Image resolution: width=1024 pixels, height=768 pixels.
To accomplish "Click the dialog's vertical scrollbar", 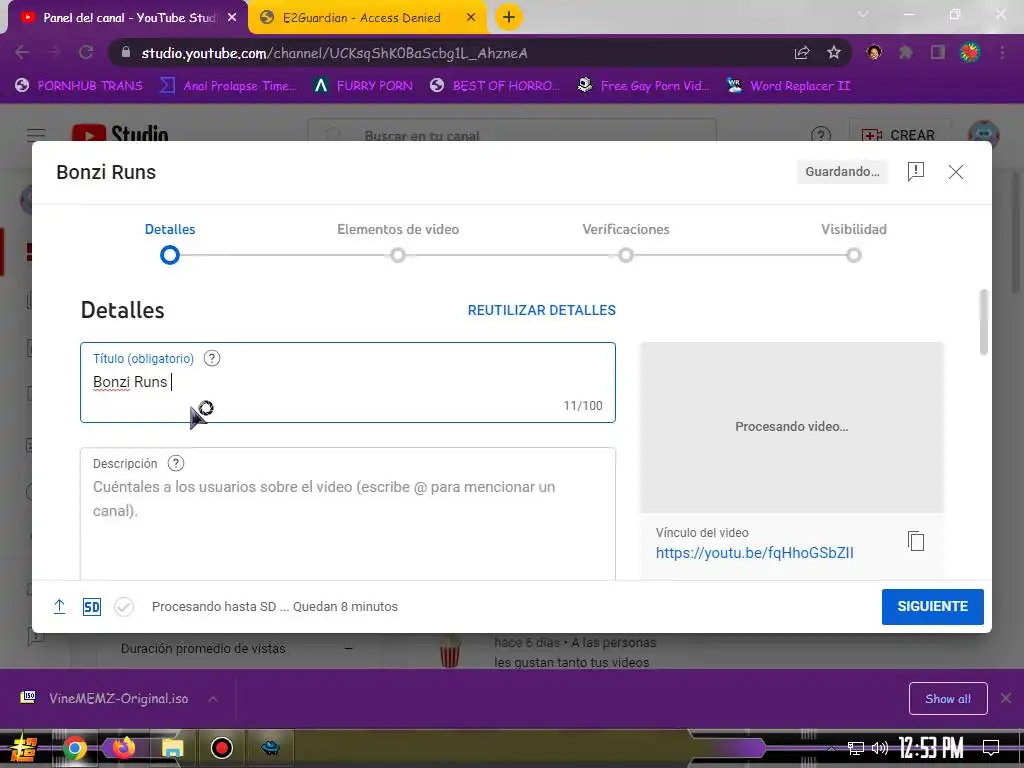I will pyautogui.click(x=984, y=323).
